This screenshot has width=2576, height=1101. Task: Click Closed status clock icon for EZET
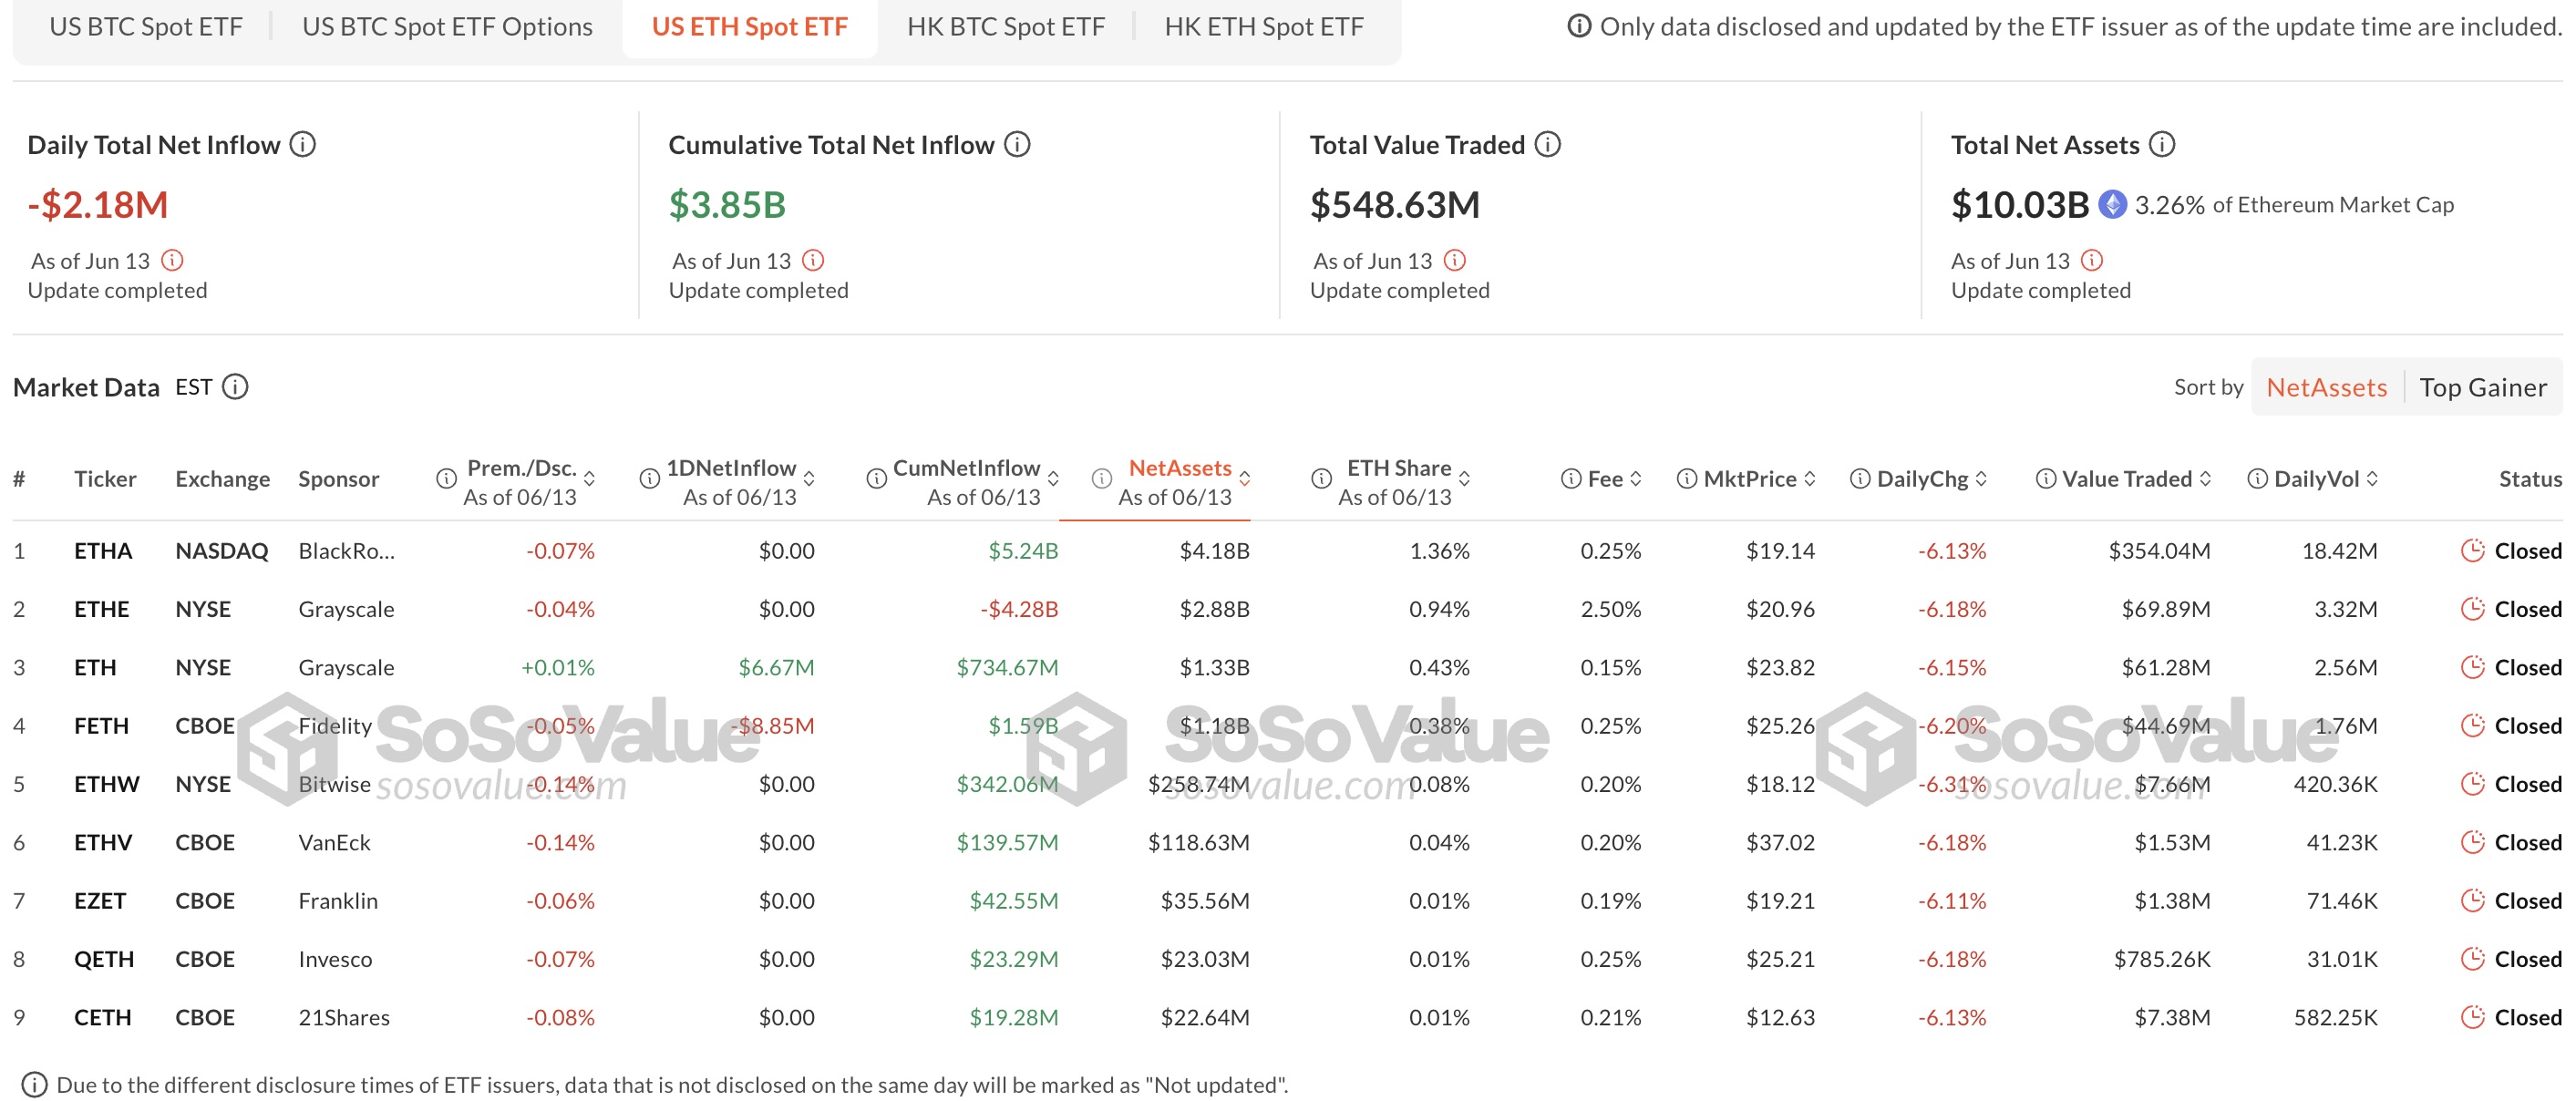2472,900
